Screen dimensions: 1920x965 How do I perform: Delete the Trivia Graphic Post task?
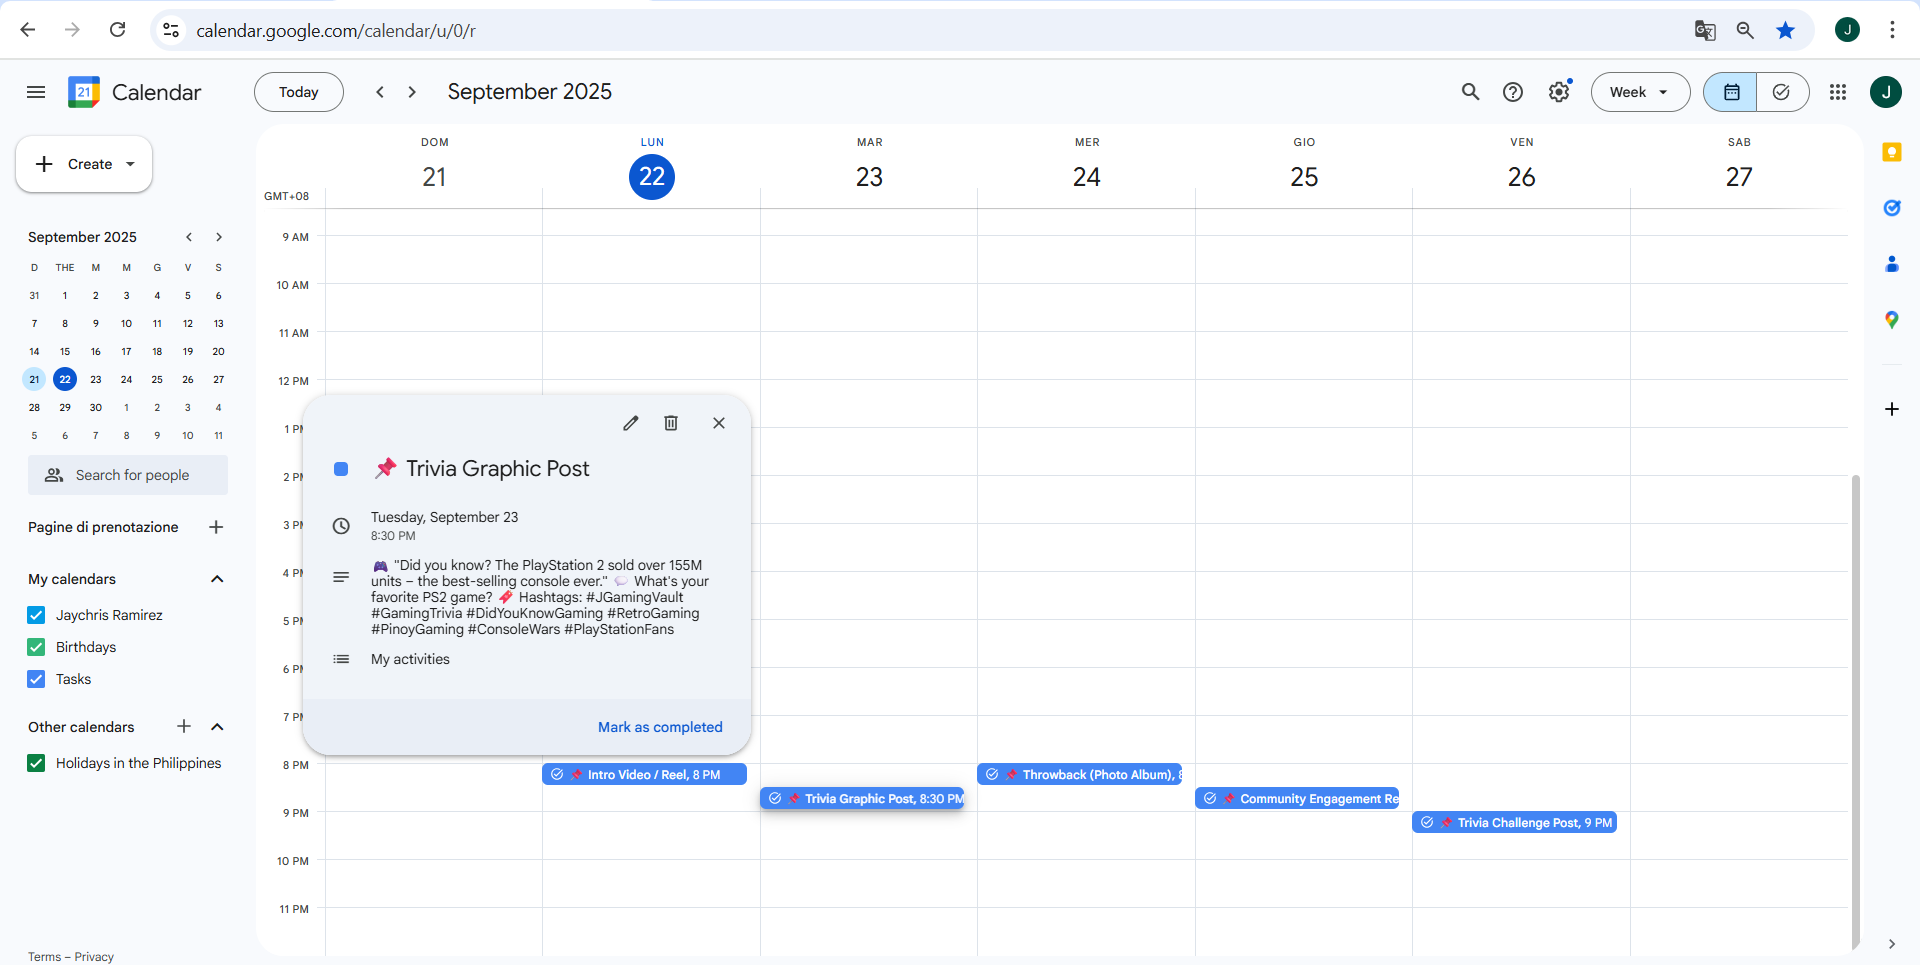pos(671,423)
